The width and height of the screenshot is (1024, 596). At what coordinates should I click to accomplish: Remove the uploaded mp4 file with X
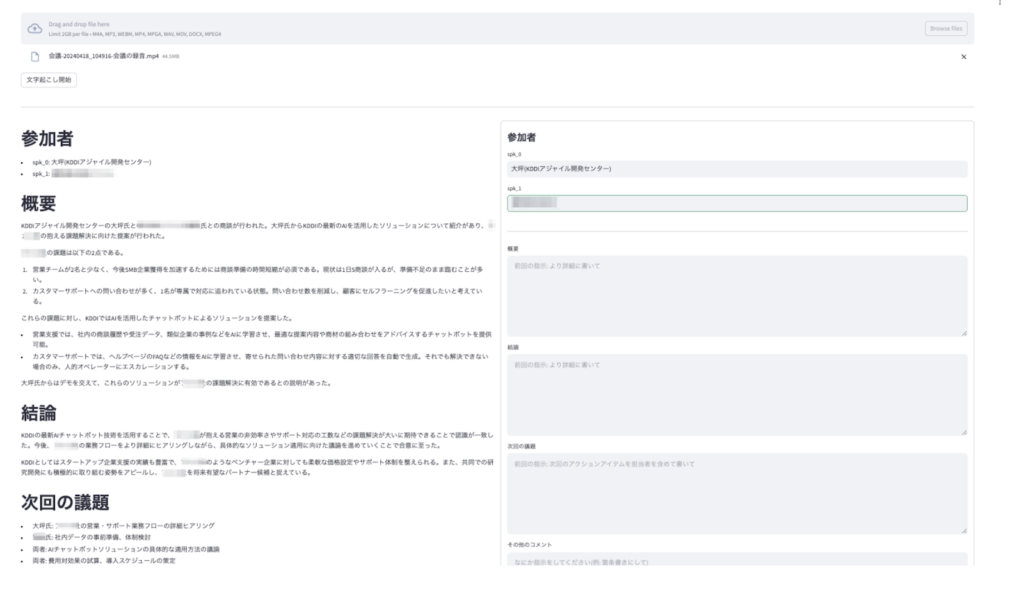click(963, 57)
